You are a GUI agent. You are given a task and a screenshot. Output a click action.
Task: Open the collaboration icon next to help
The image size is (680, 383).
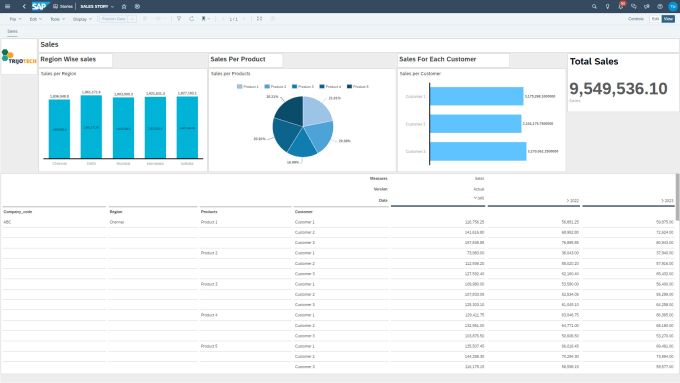(647, 7)
